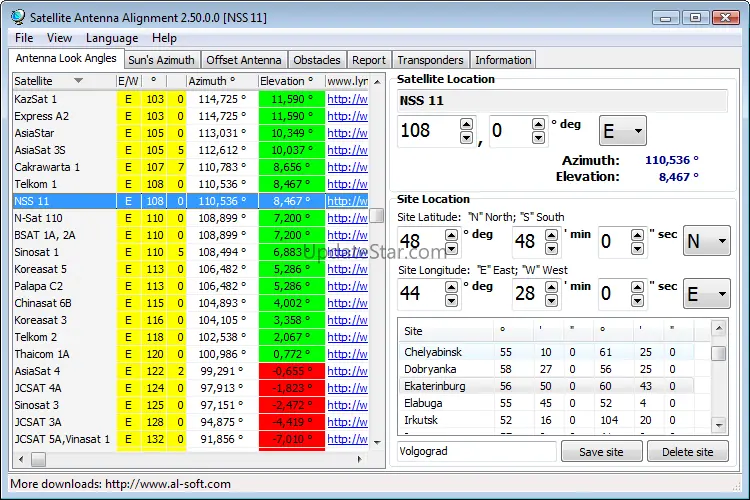Increase satellite longitude degrees spinner up arrow
This screenshot has height=500, width=750.
pos(466,124)
